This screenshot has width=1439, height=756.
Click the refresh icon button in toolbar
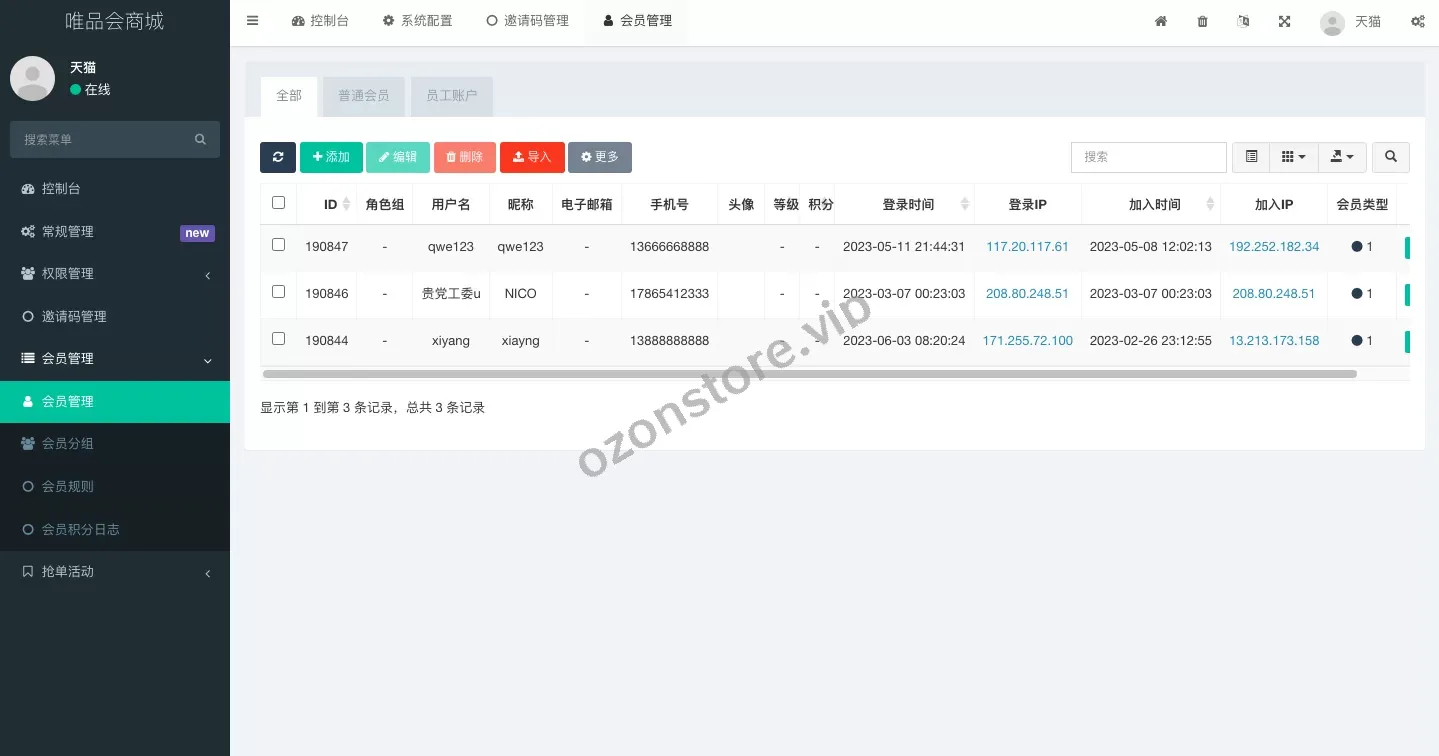click(278, 157)
